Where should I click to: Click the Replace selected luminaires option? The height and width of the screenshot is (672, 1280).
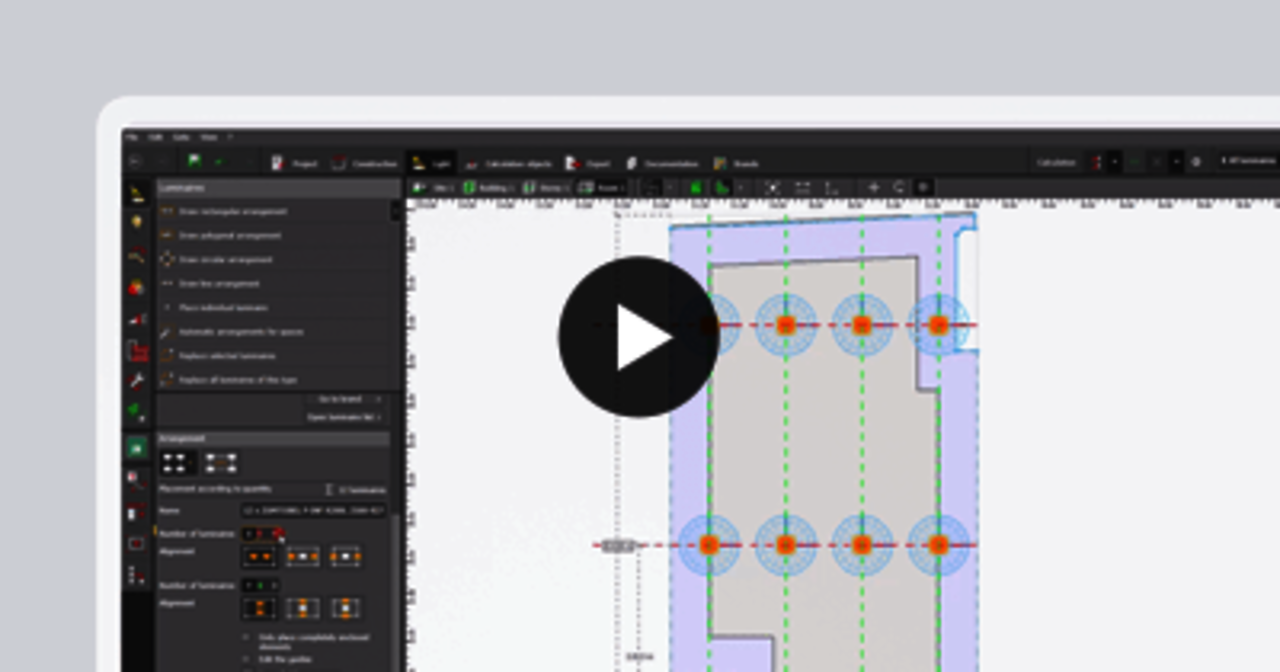[x=226, y=356]
